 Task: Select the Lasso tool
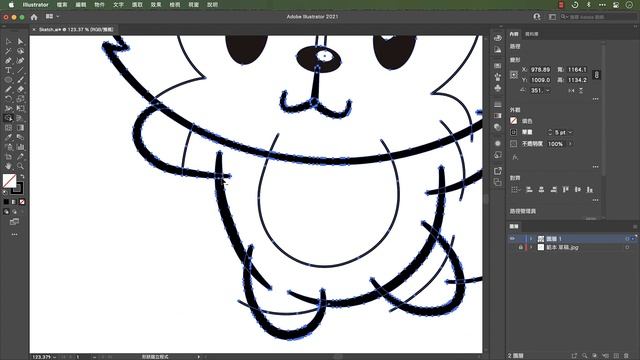coord(20,51)
